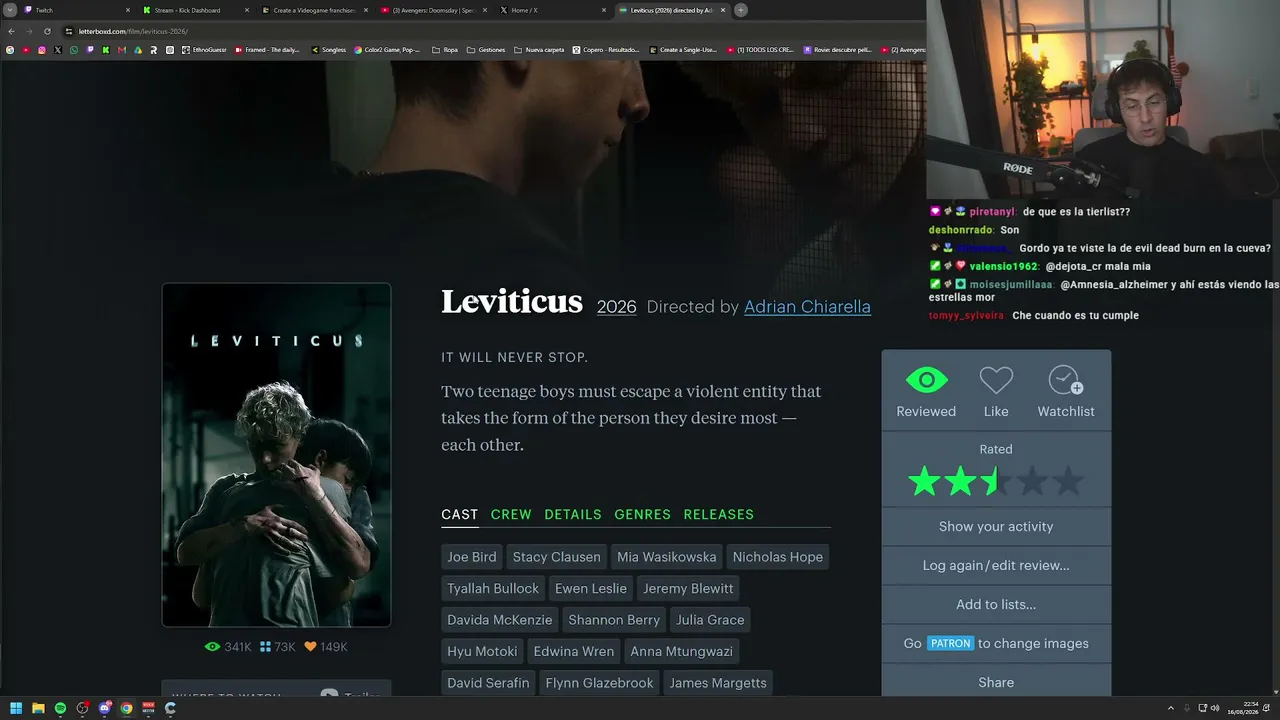Open the Gestiones bookmarks folder

(x=486, y=49)
